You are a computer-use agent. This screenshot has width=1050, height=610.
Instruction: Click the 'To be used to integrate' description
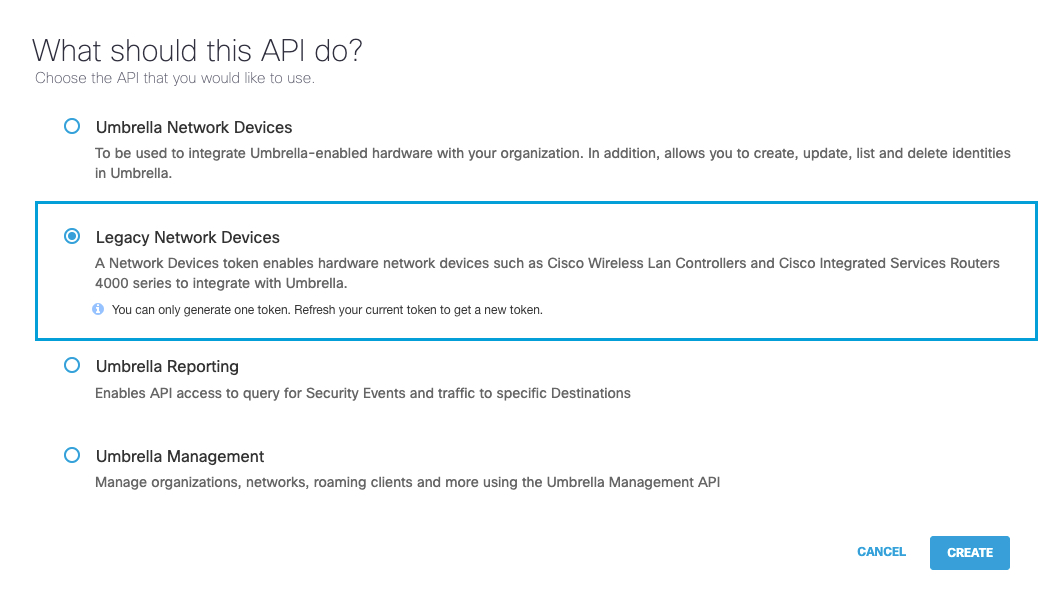pos(552,163)
